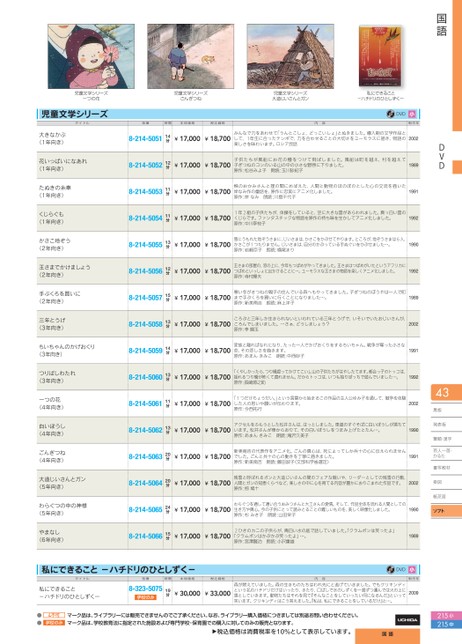Screen dimensions: 462x644
Task: Click the orange 学校のみ badge under 8-323-5075
Action: (x=145, y=597)
